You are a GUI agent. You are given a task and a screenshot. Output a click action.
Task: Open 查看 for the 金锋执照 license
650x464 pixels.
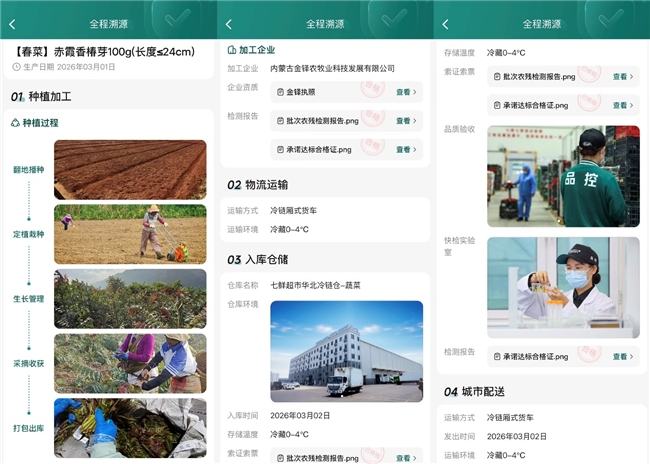406,92
